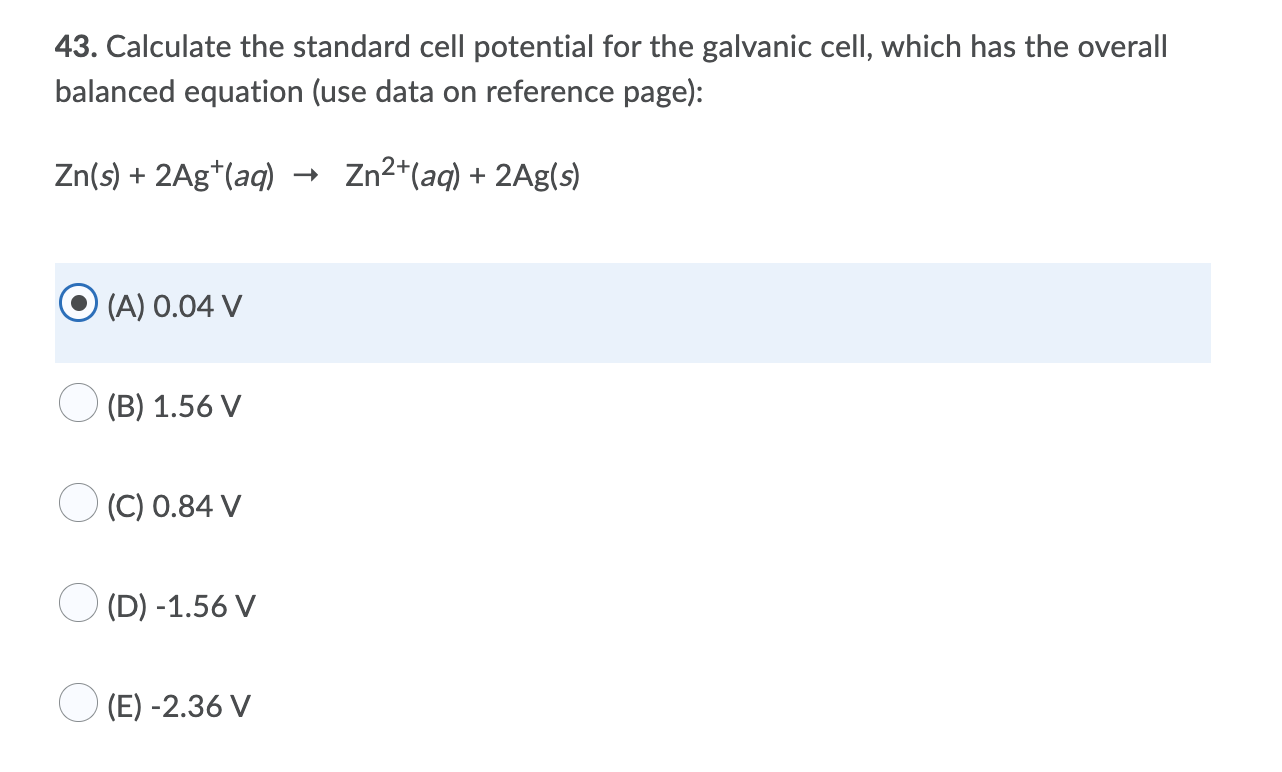Click the question number 43 heading
This screenshot has height=772, width=1282.
[x=73, y=46]
